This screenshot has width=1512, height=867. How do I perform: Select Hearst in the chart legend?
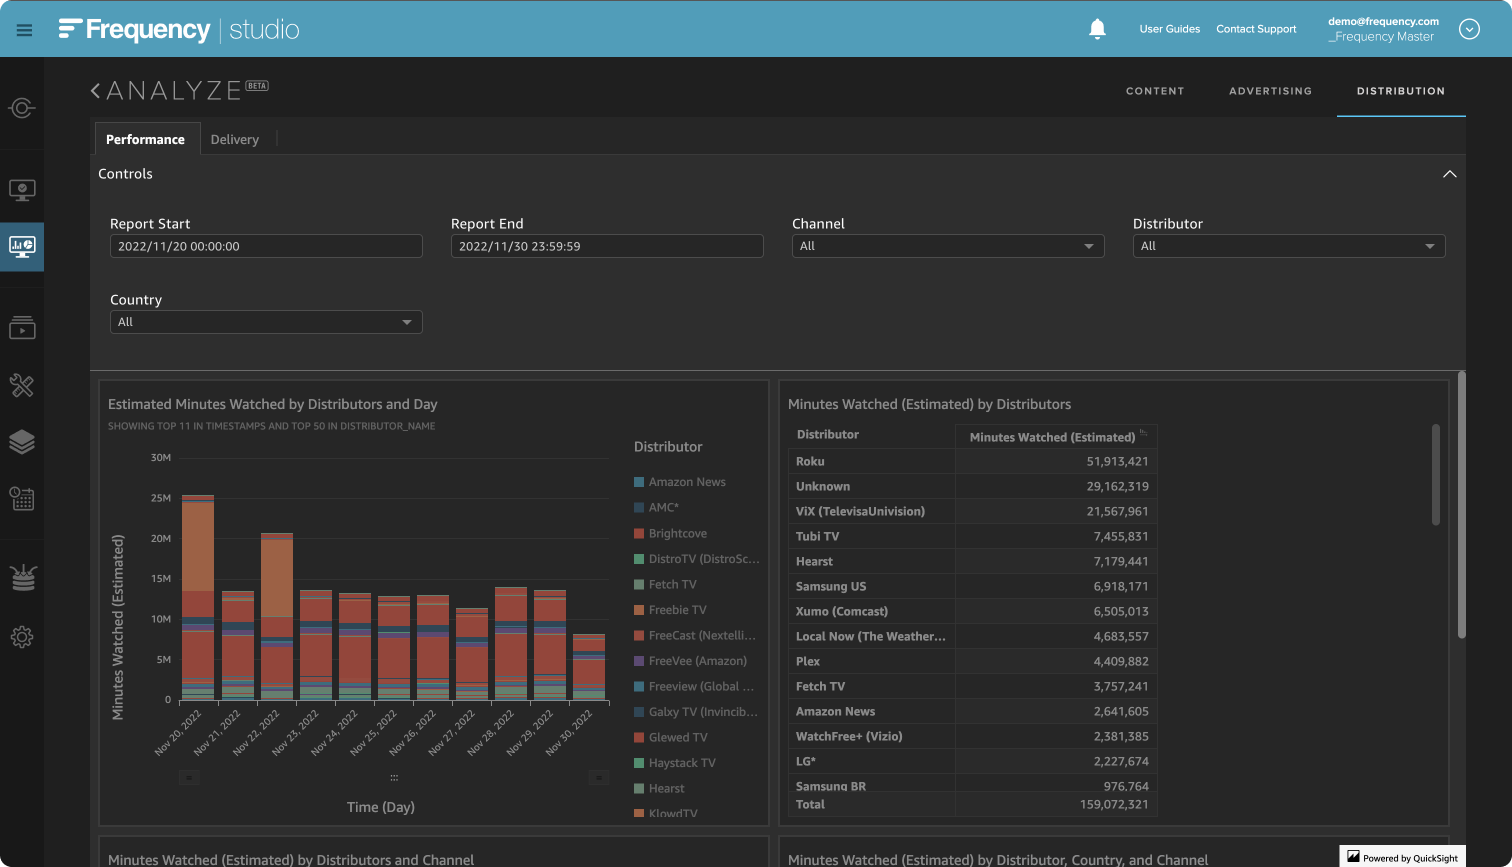667,788
